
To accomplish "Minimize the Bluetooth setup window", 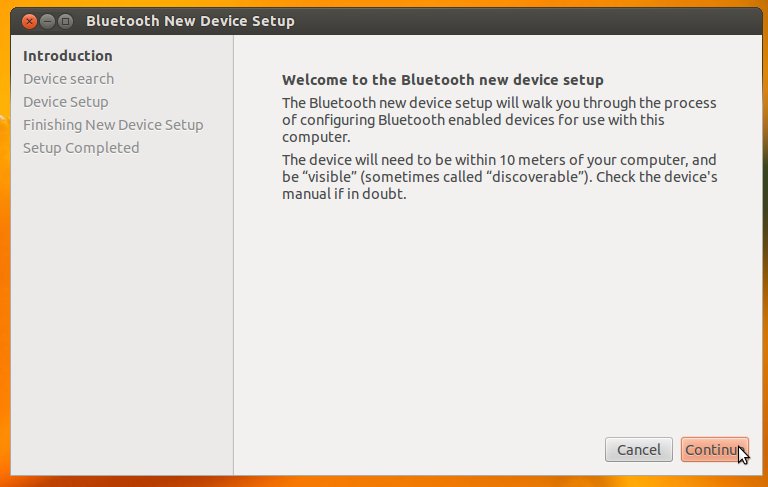I will coord(48,20).
